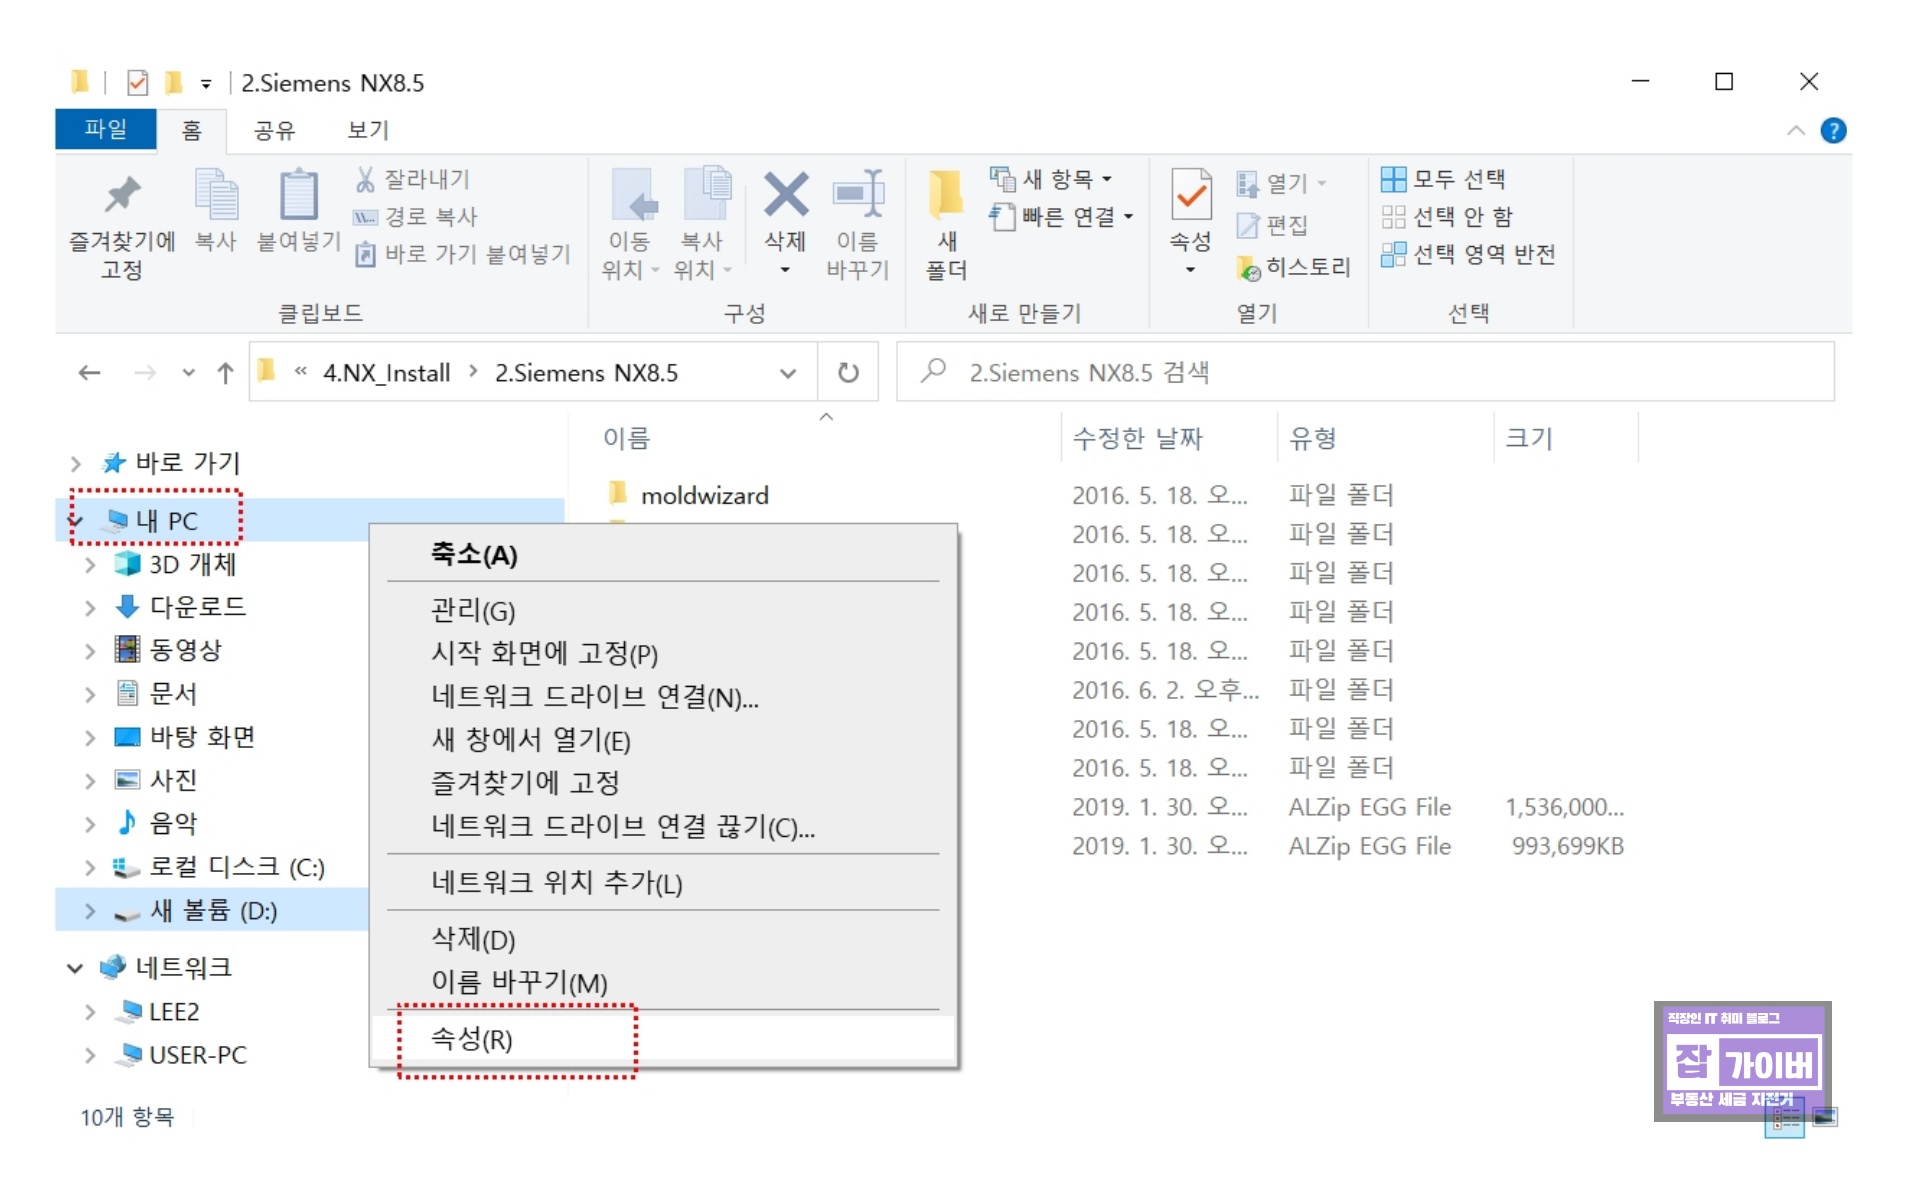Open 새 항목 dropdown
The width and height of the screenshot is (1908, 1194).
(x=1051, y=180)
